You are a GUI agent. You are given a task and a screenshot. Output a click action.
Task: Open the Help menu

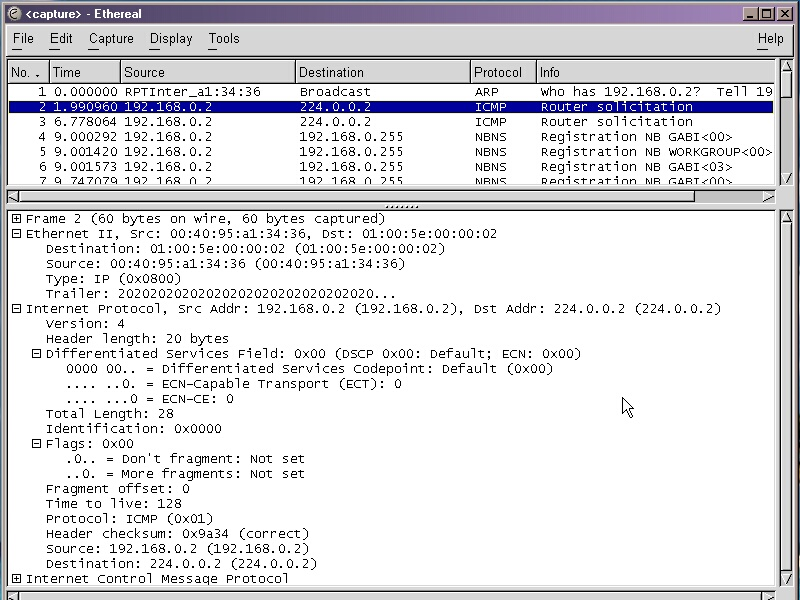[x=770, y=39]
